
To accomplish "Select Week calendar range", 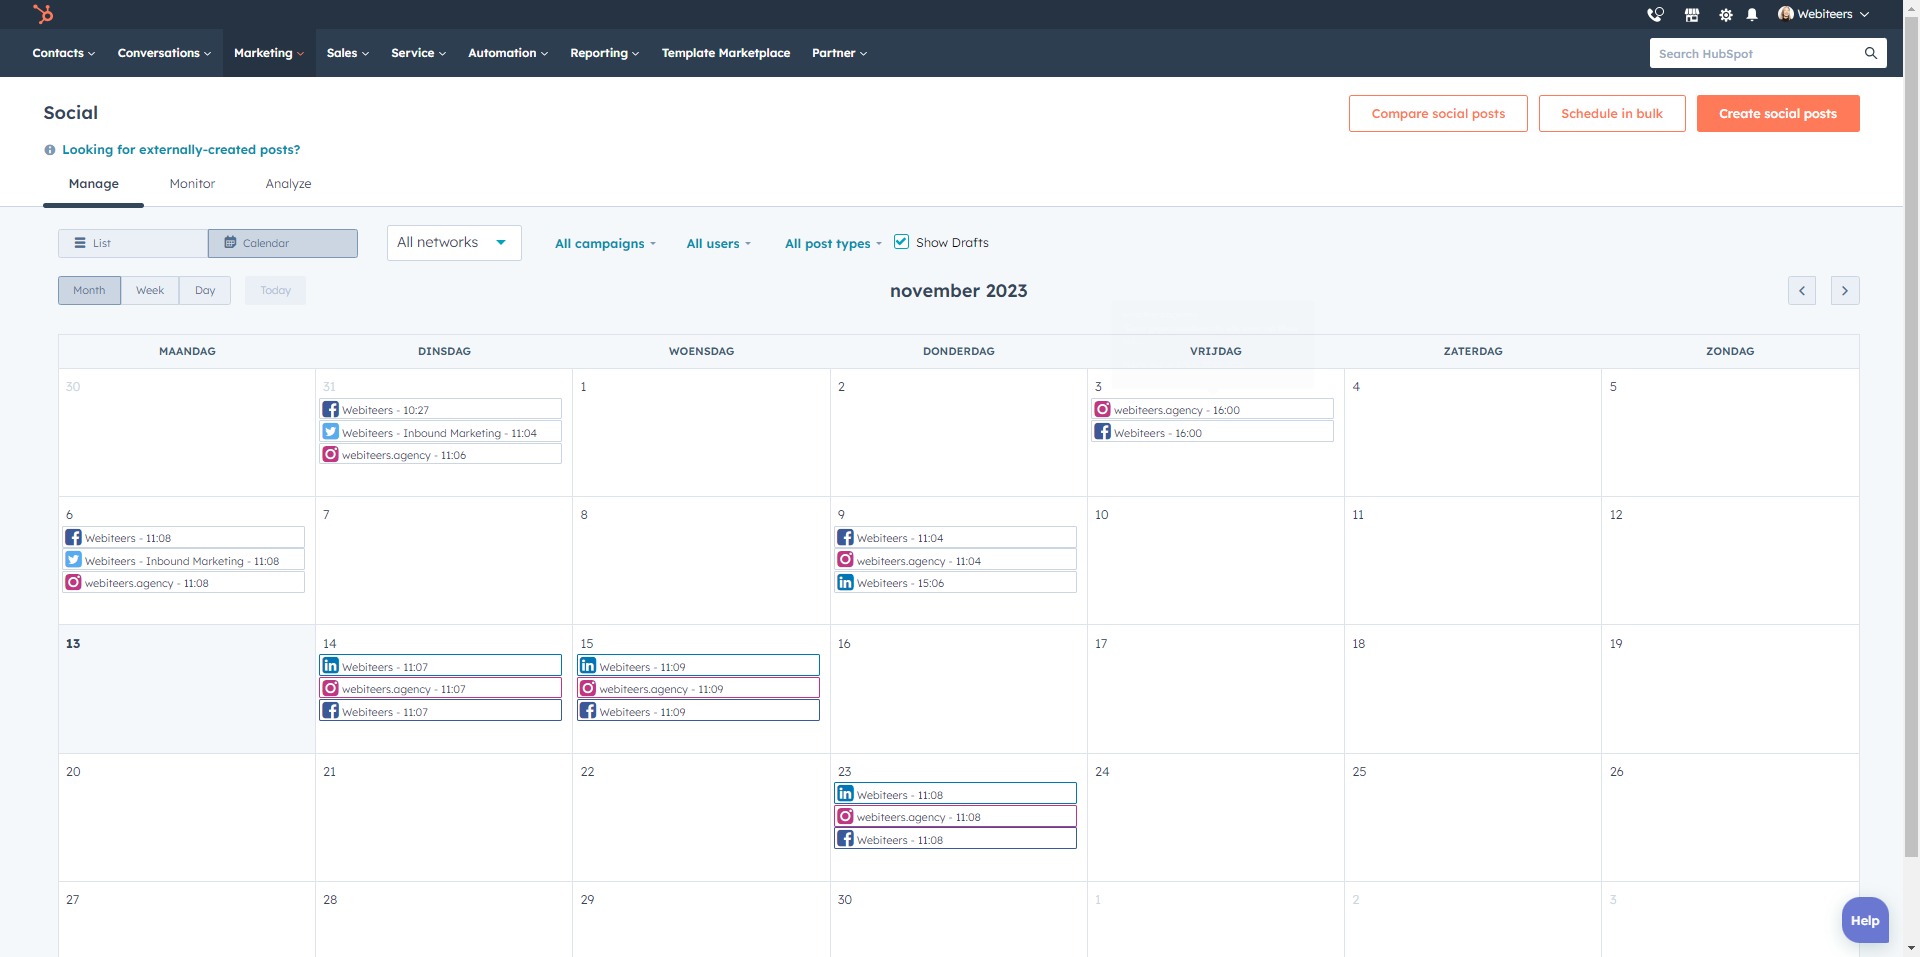I will [x=150, y=290].
